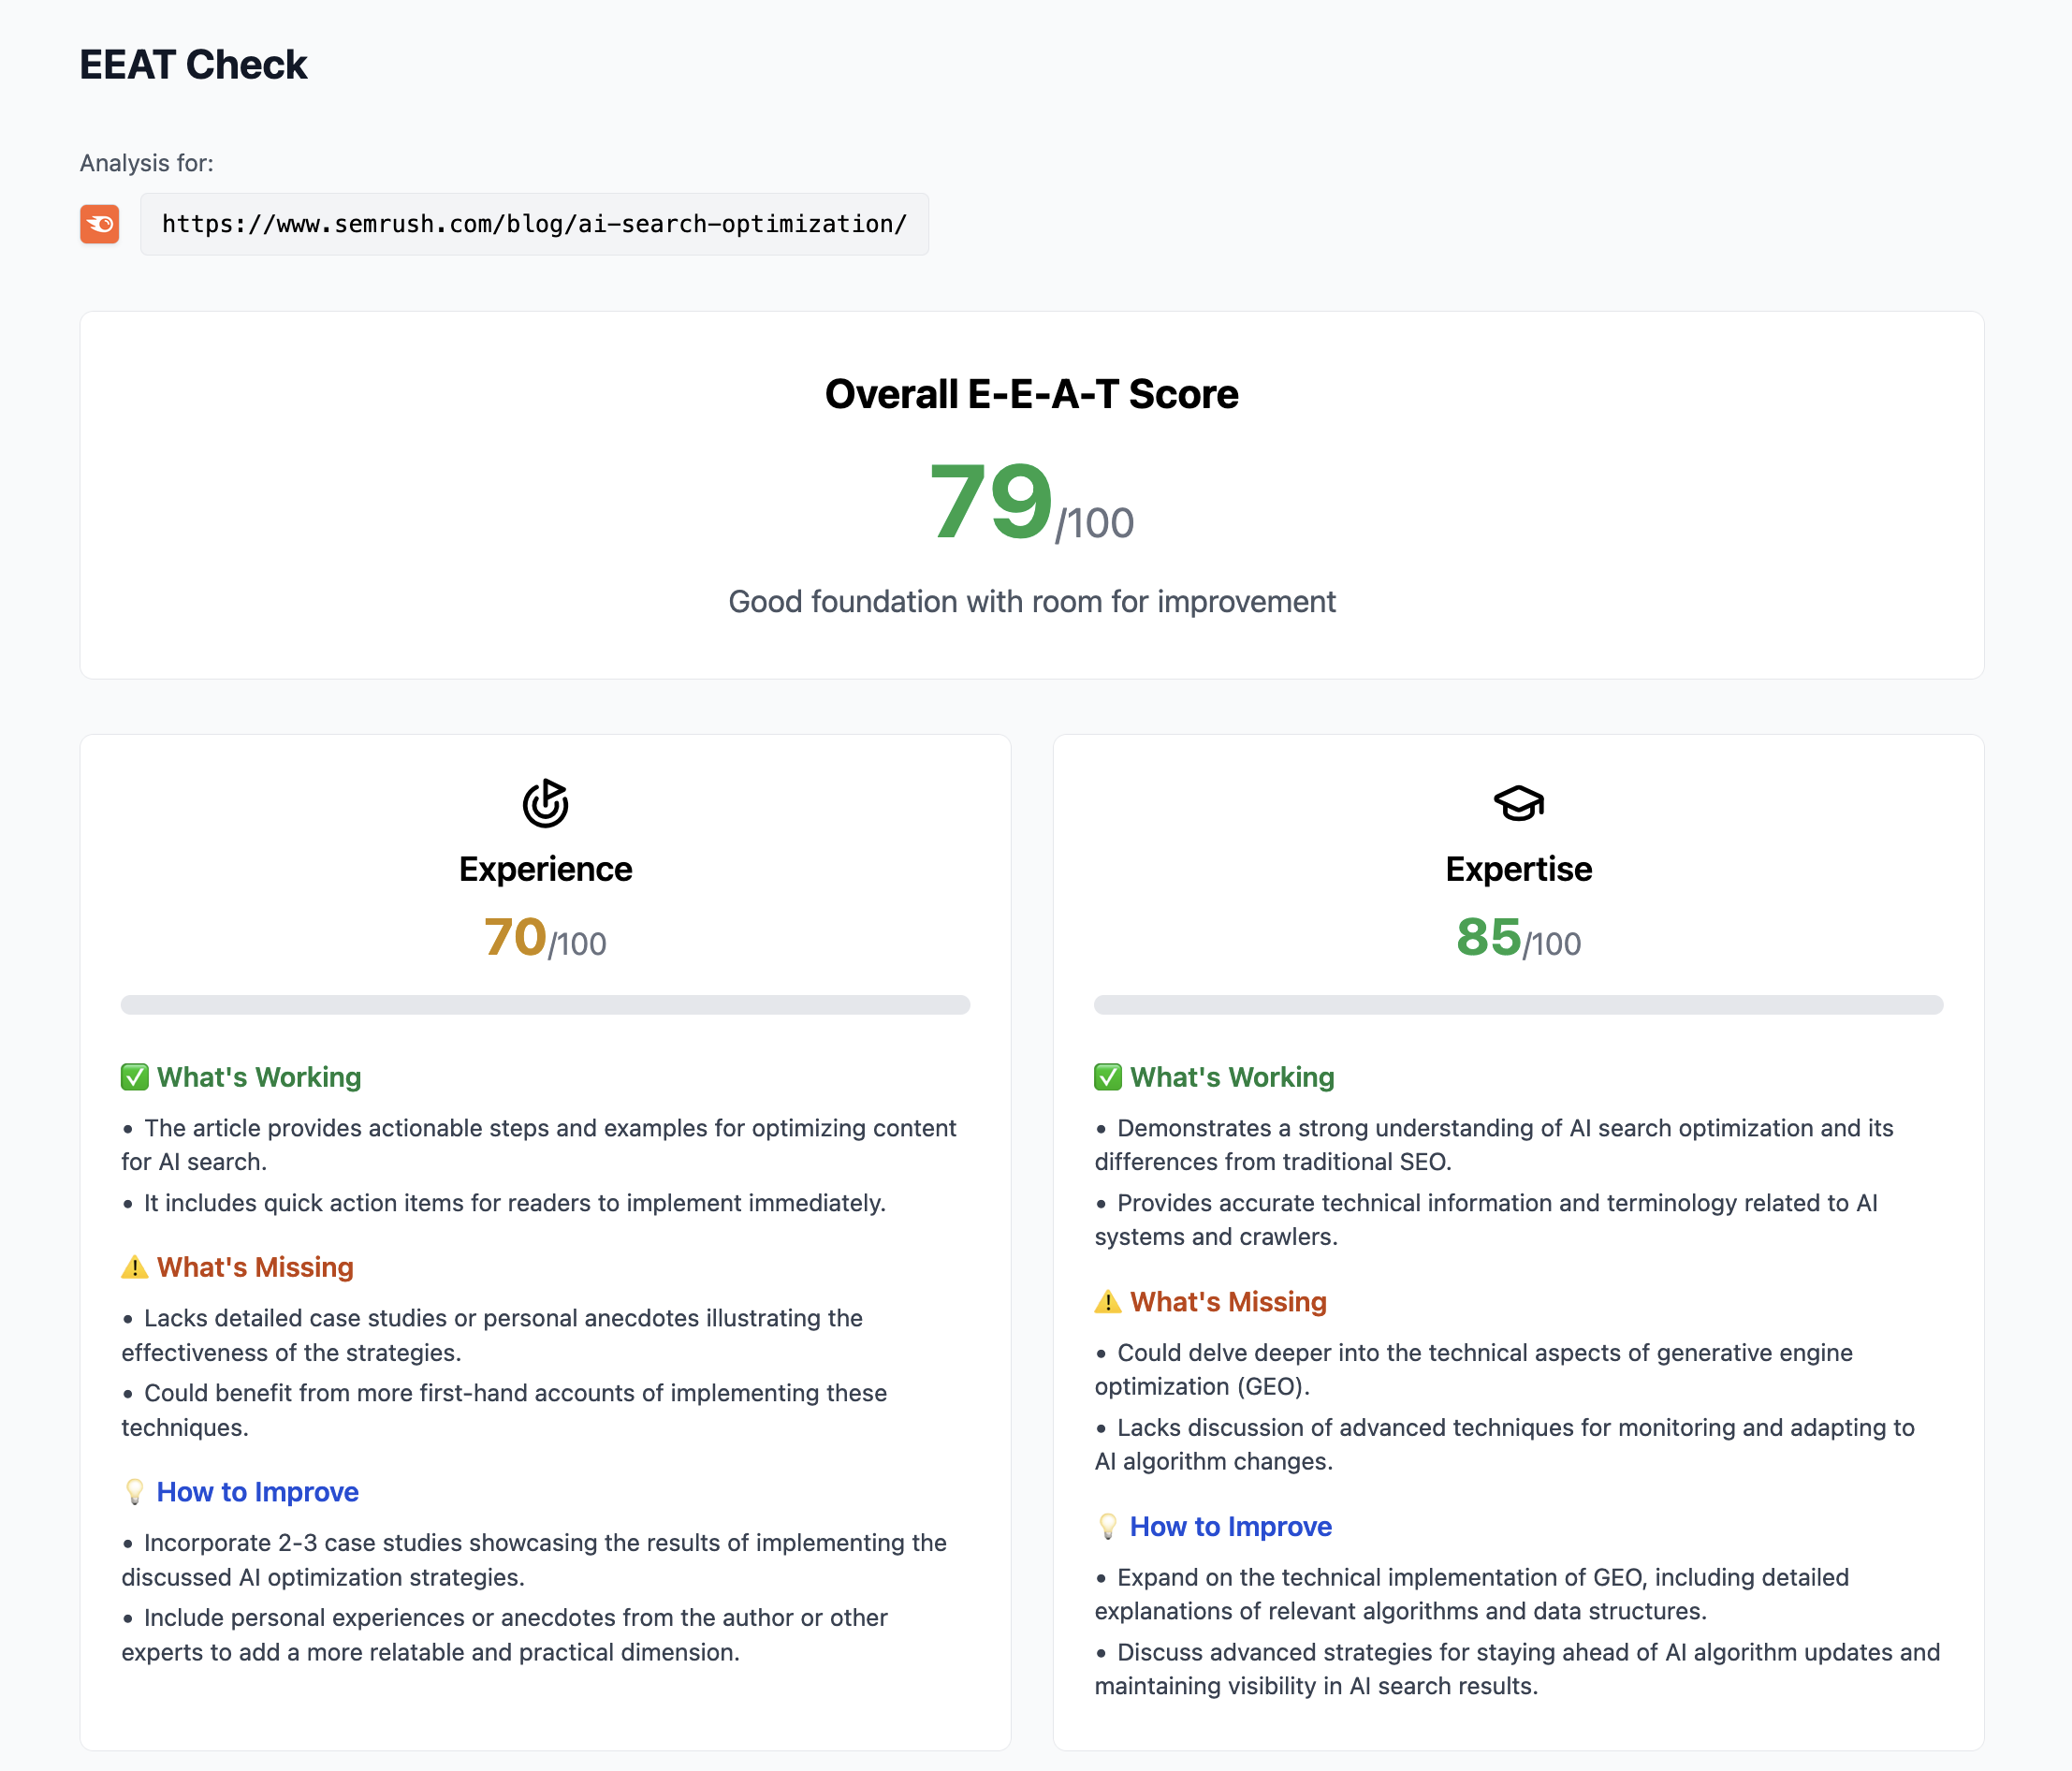Click the overall 79 score number
The image size is (2072, 1771).
991,501
